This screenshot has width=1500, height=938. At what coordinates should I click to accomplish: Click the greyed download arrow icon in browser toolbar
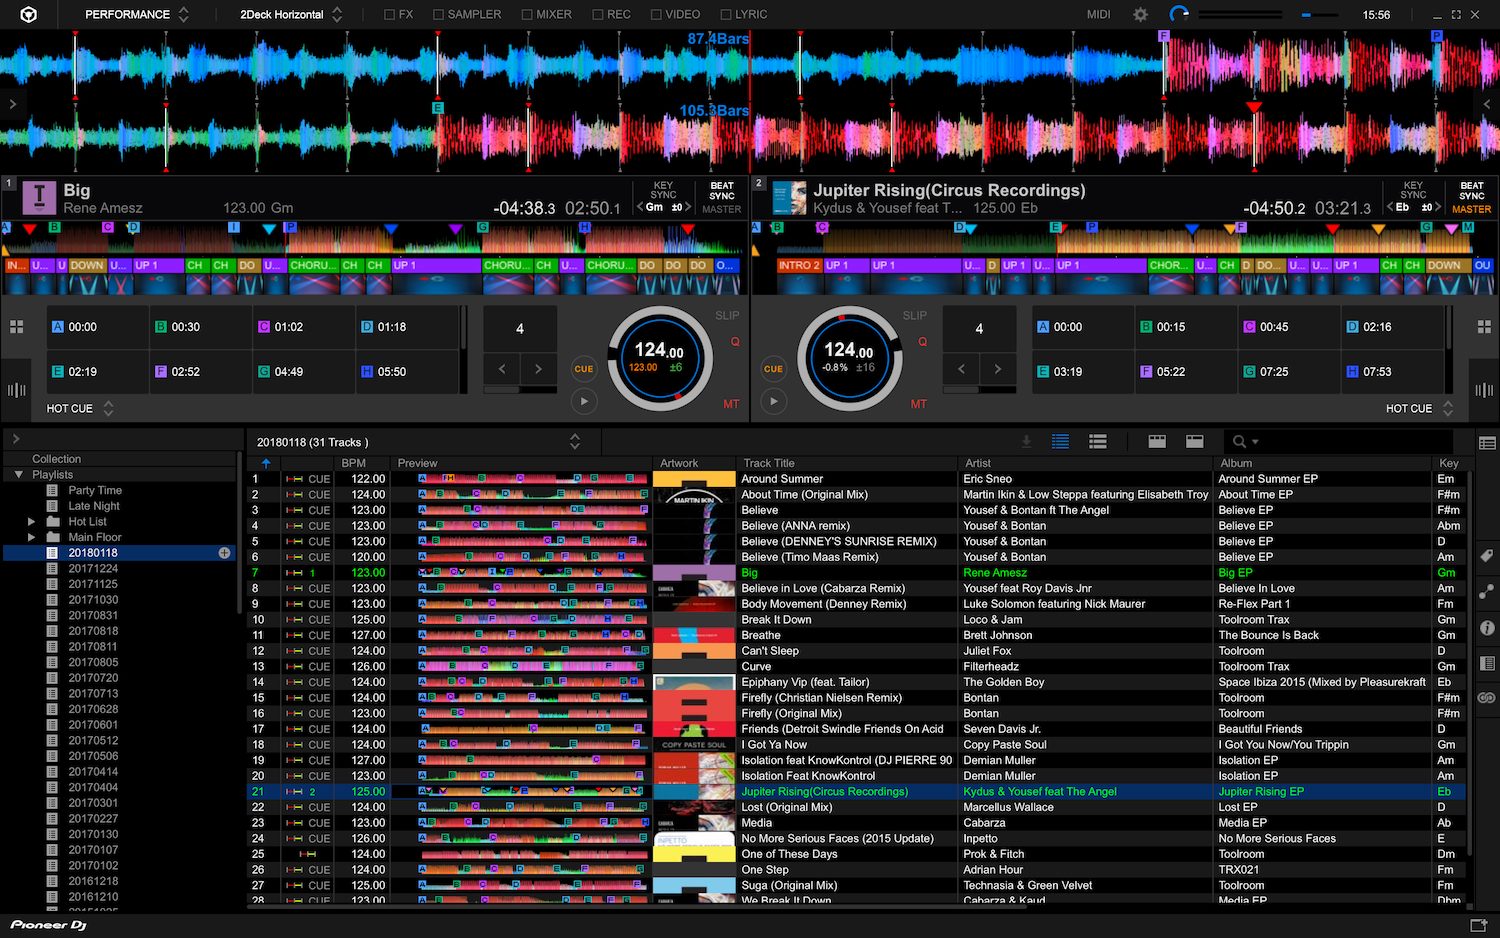(1026, 442)
